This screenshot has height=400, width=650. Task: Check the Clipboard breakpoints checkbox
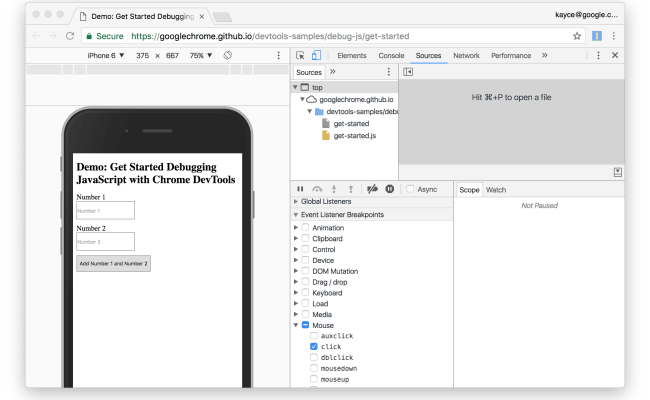(x=306, y=238)
